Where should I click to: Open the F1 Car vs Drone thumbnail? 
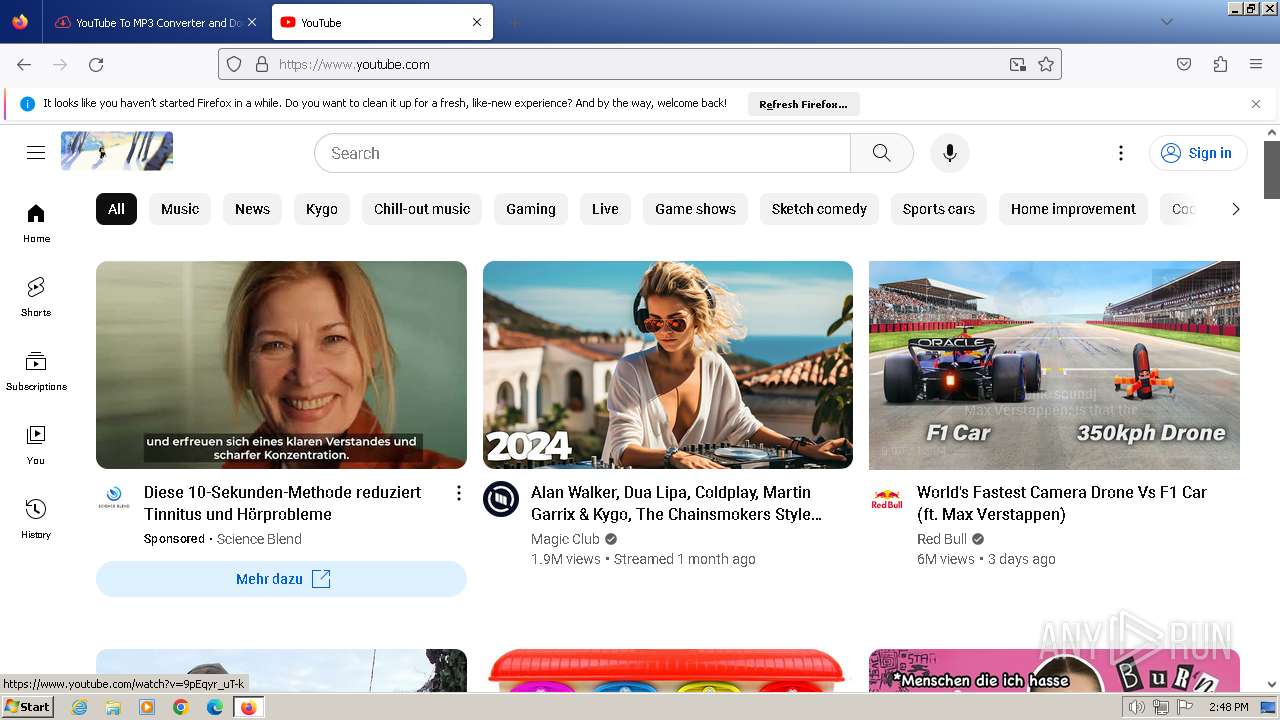pyautogui.click(x=1054, y=365)
